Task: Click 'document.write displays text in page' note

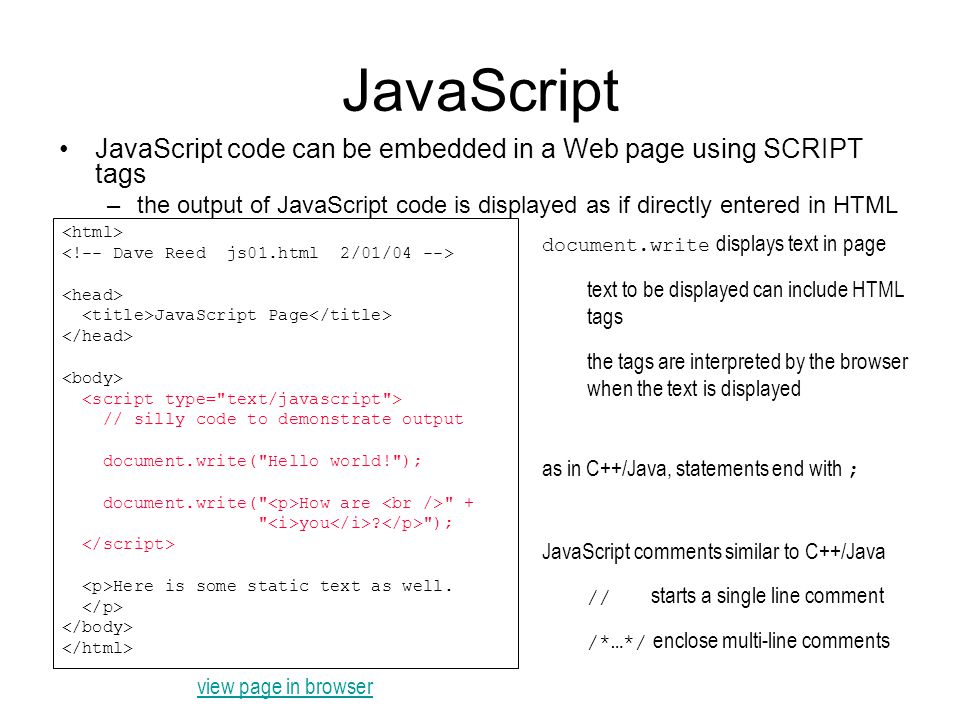Action: (714, 244)
